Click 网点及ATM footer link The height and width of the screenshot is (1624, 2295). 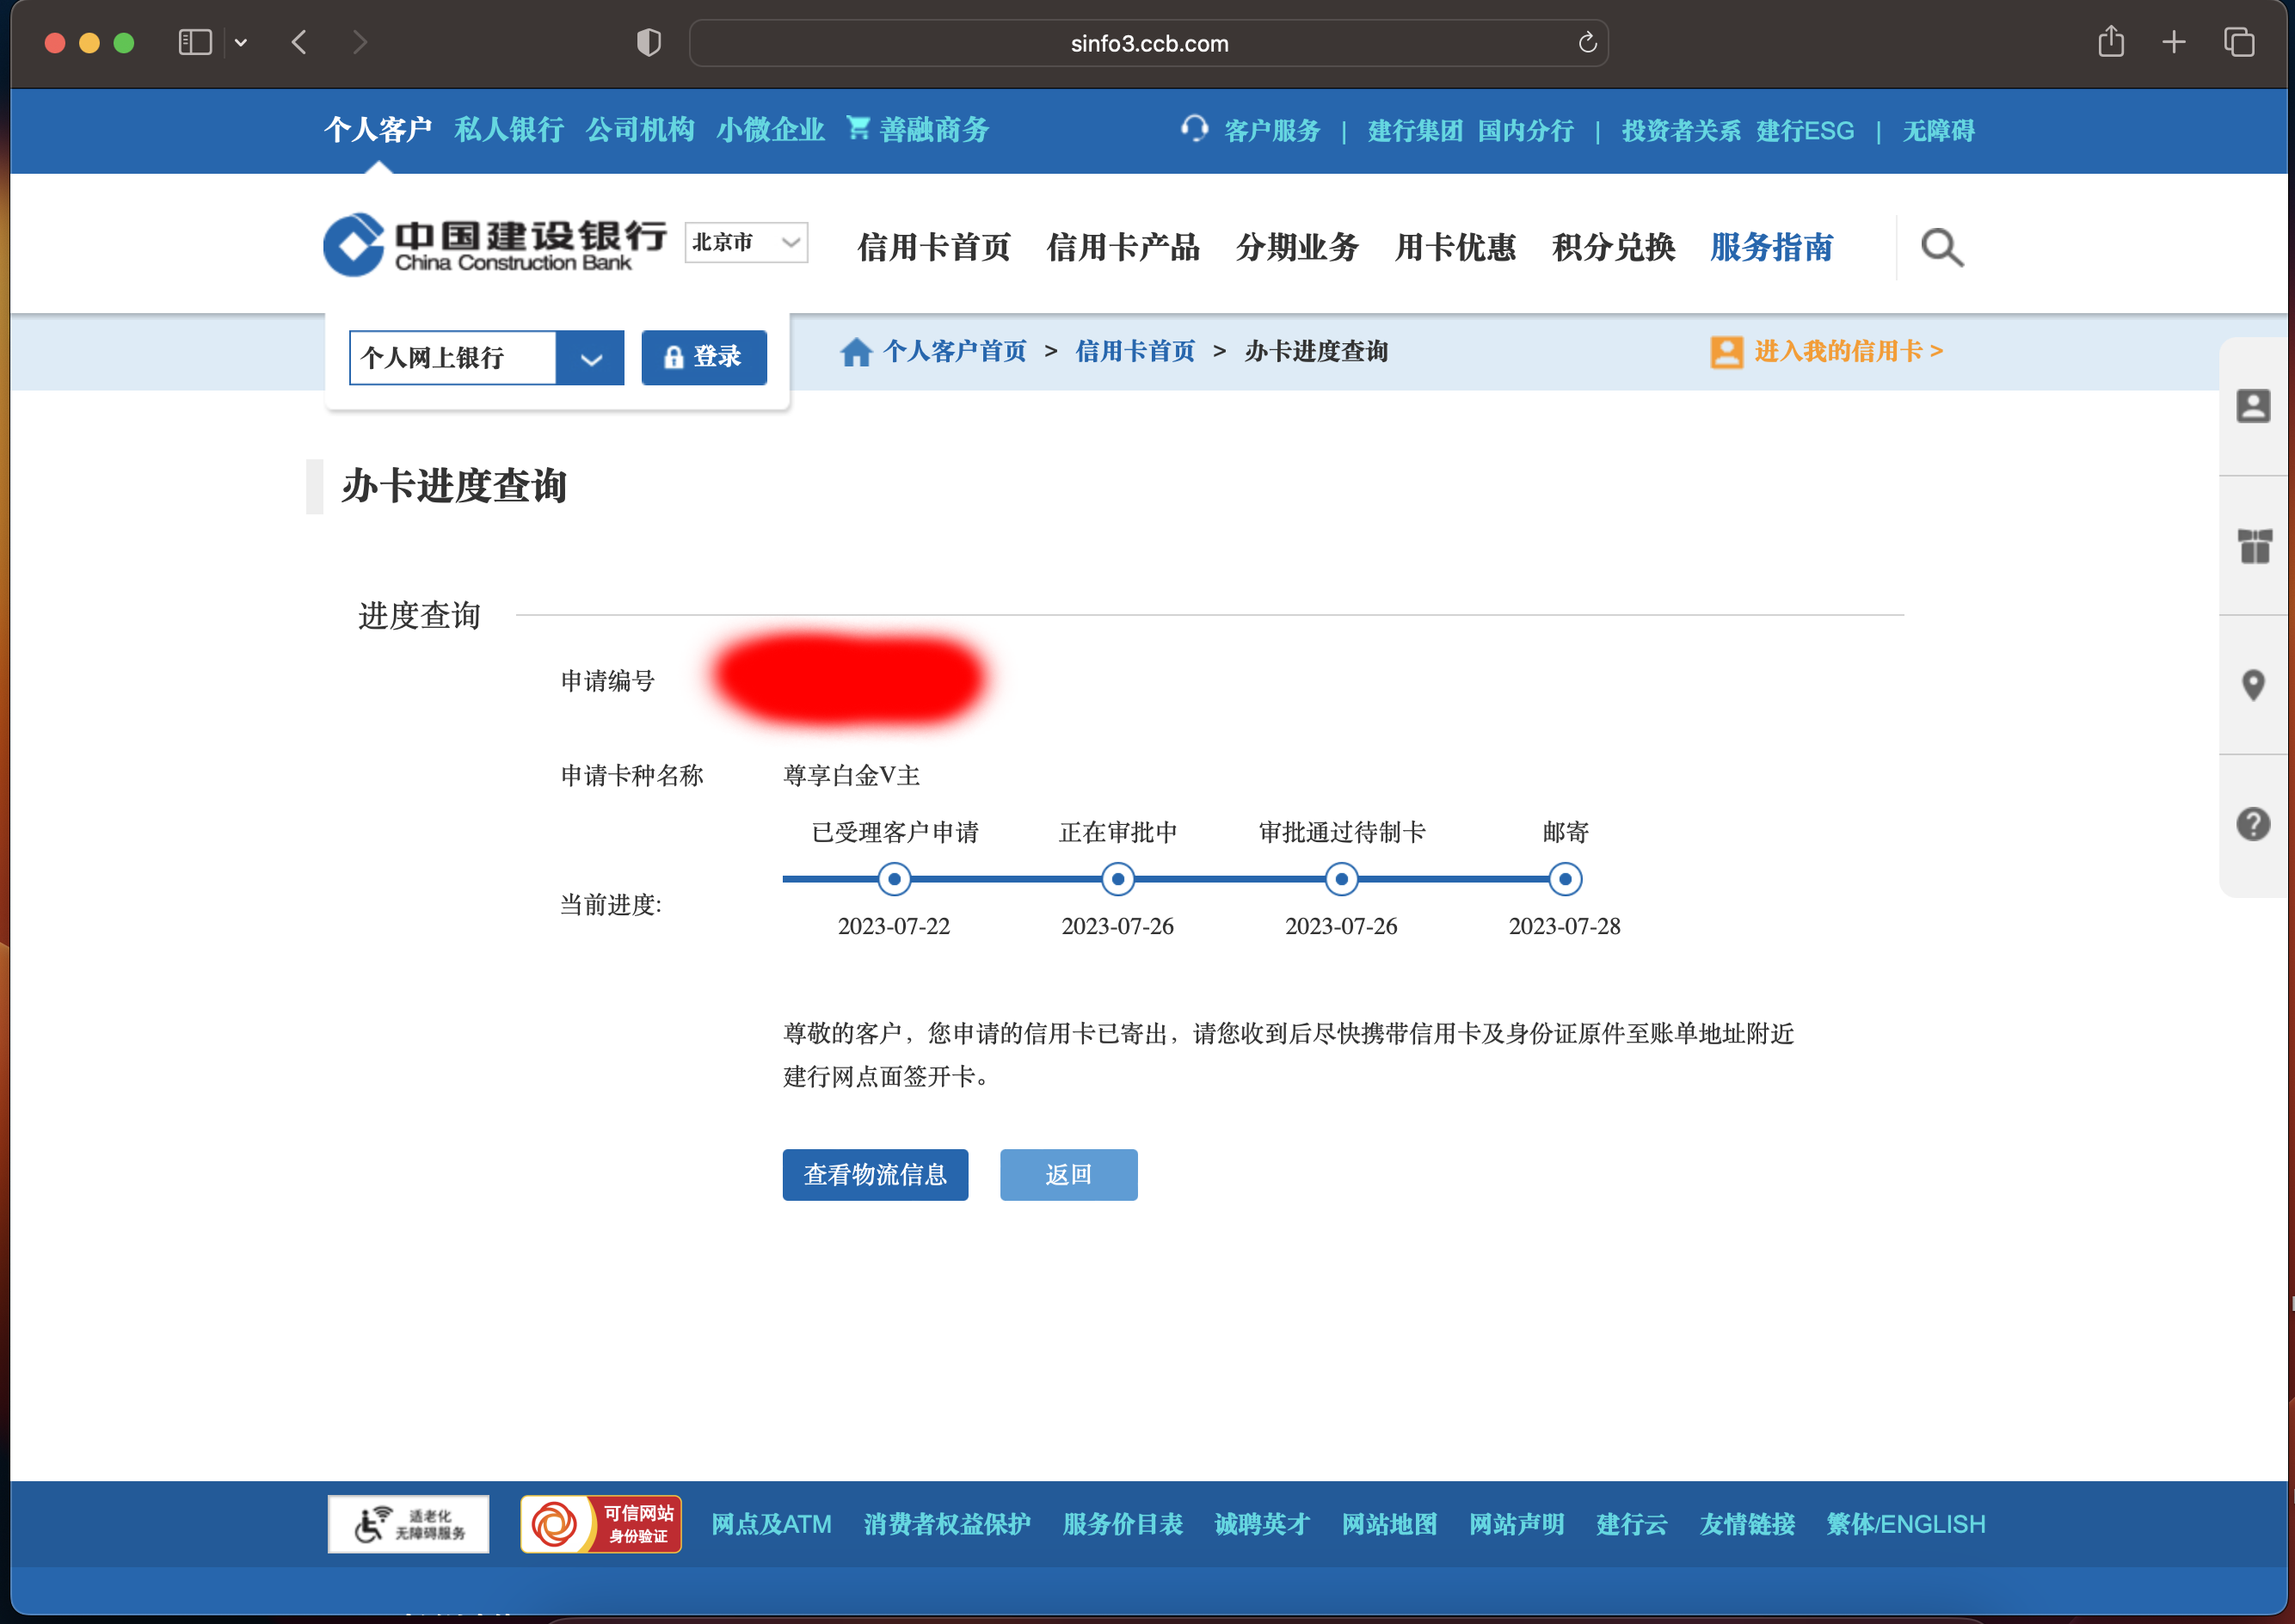point(771,1524)
